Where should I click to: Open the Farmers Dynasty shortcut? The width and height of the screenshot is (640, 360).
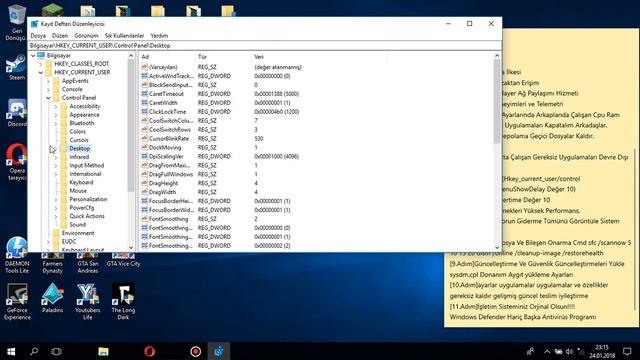tap(52, 262)
